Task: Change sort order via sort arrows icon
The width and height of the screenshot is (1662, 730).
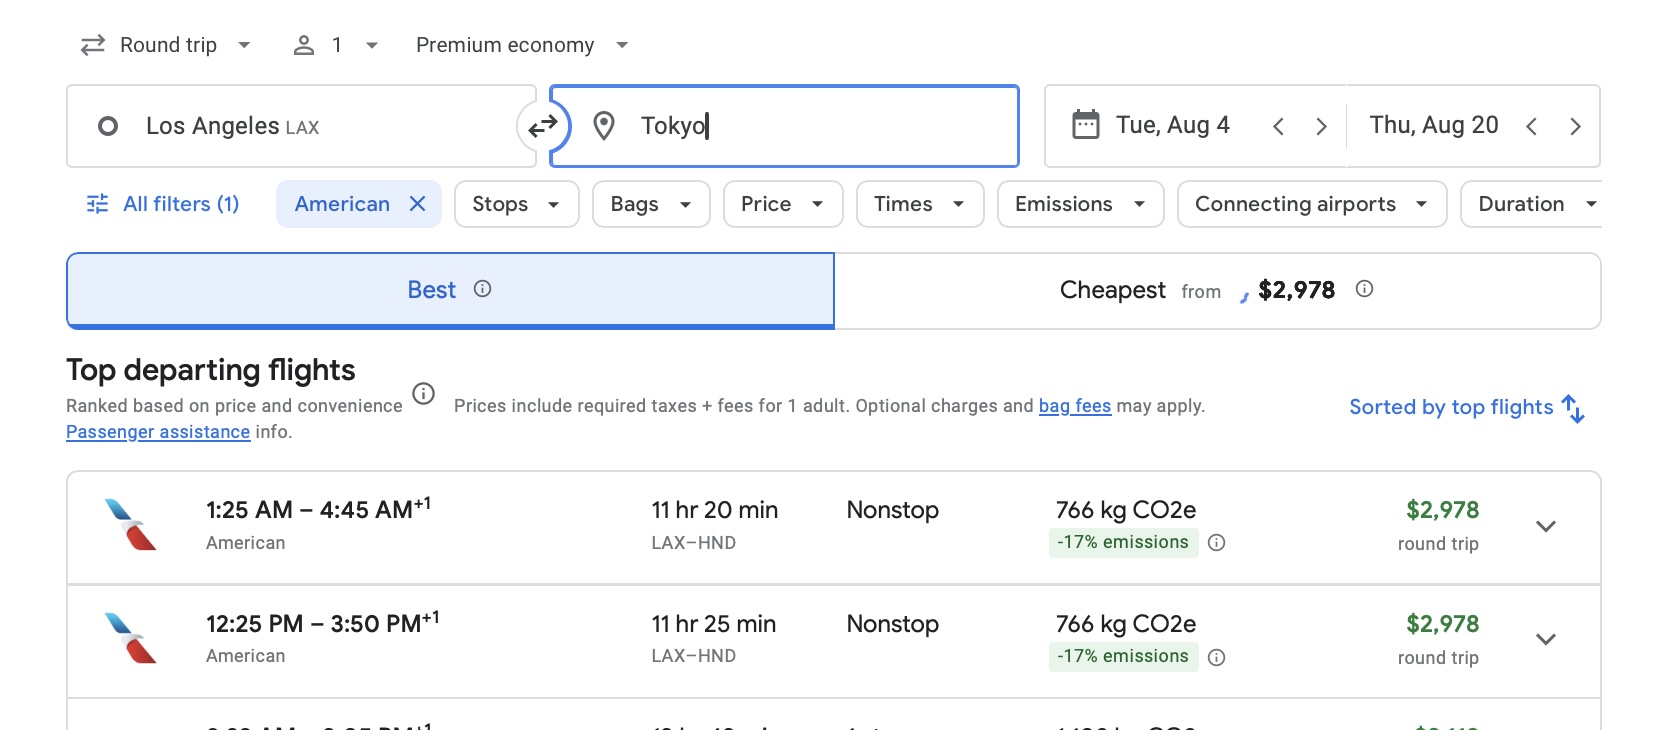Action: 1573,408
